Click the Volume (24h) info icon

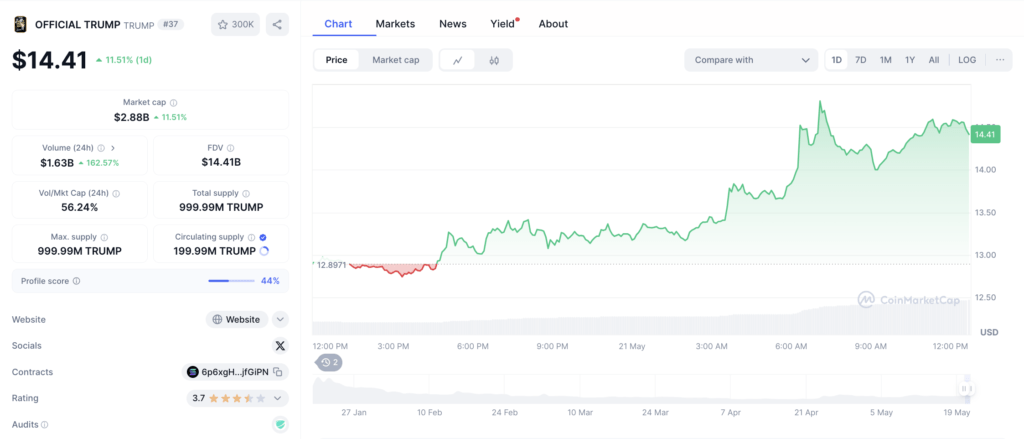tap(101, 148)
